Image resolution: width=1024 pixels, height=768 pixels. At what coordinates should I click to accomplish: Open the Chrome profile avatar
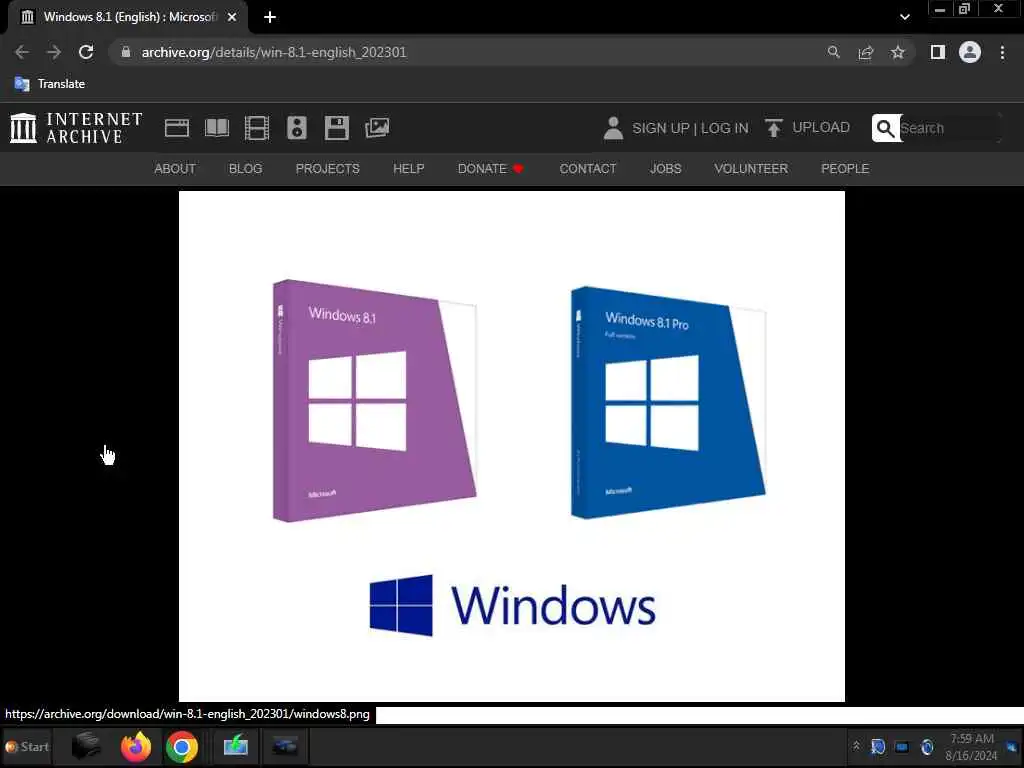pyautogui.click(x=970, y=52)
